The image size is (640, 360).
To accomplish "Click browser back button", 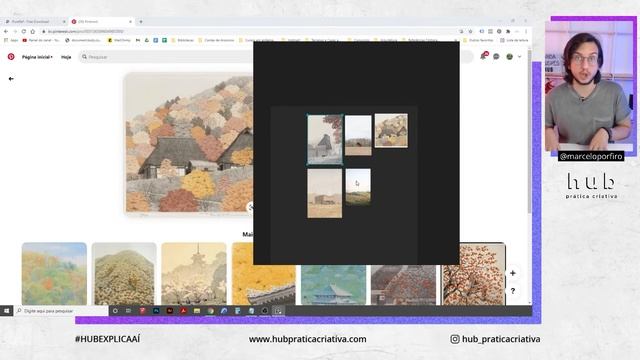I will (x=6, y=31).
